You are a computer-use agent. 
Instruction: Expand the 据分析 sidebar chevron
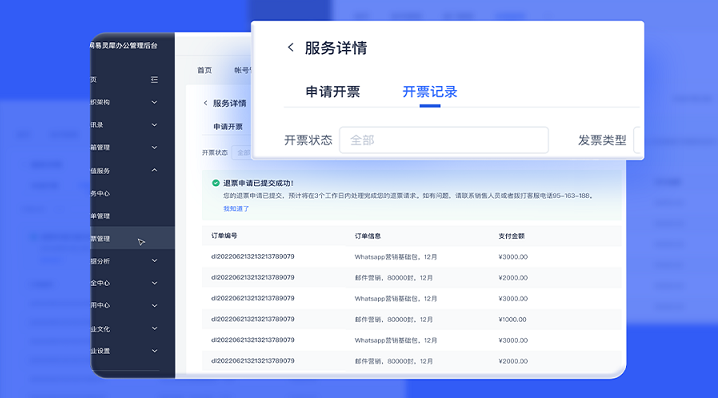coord(154,261)
